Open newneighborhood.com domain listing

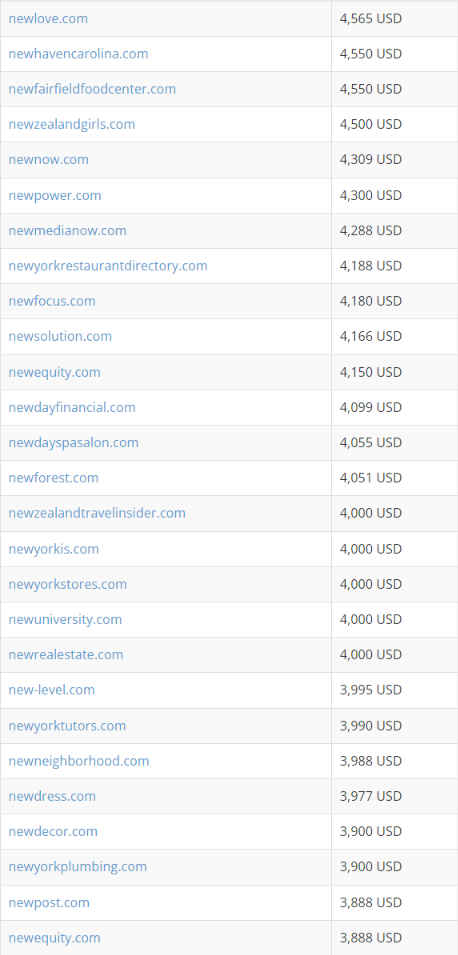pos(79,761)
